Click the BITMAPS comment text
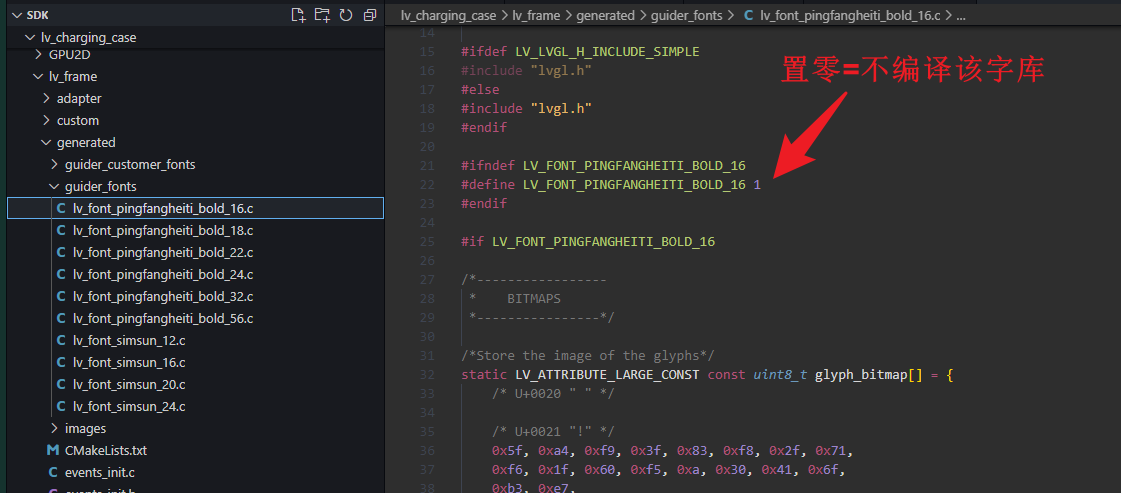The image size is (1121, 493). 534,299
